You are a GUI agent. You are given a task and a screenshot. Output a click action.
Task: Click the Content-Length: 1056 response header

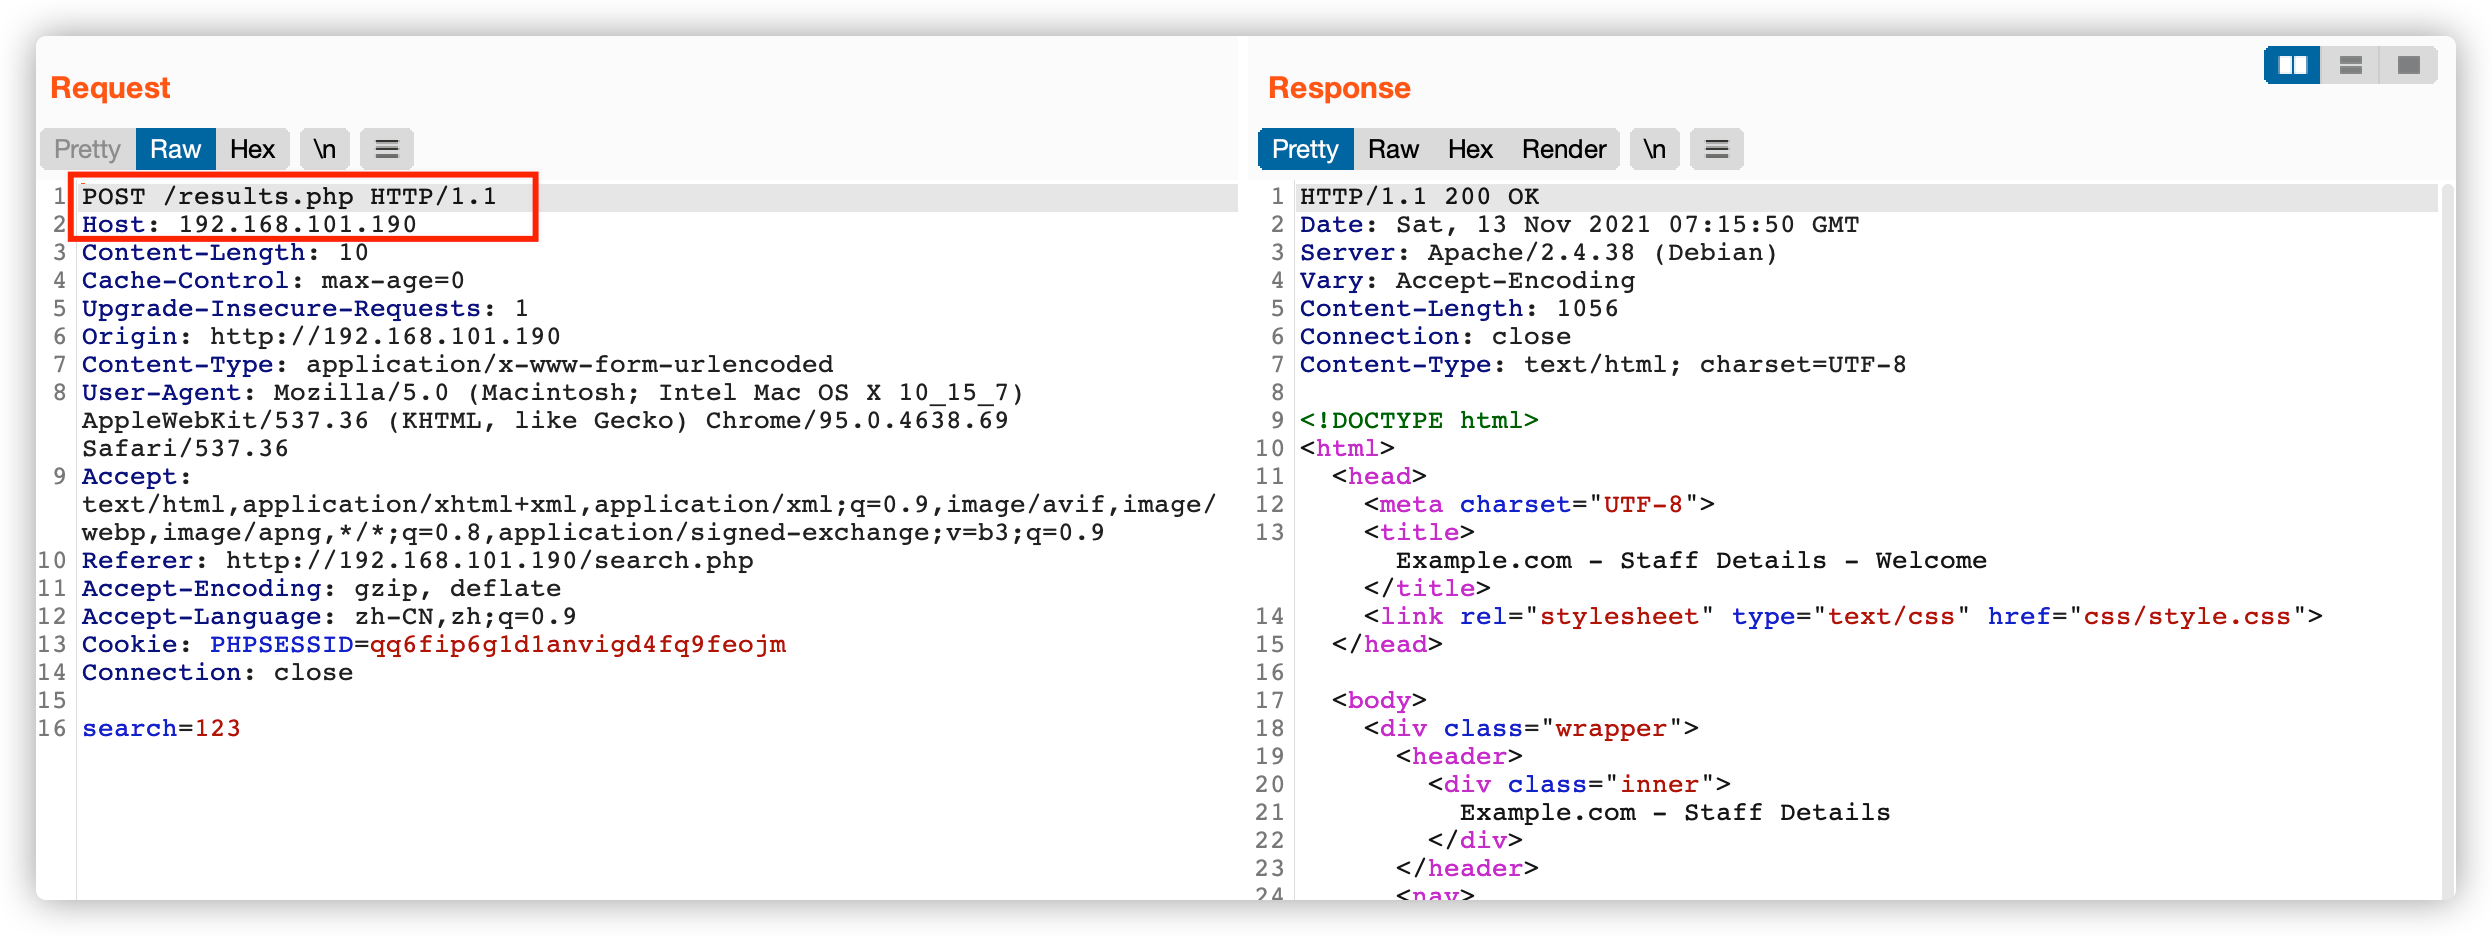pyautogui.click(x=1459, y=309)
